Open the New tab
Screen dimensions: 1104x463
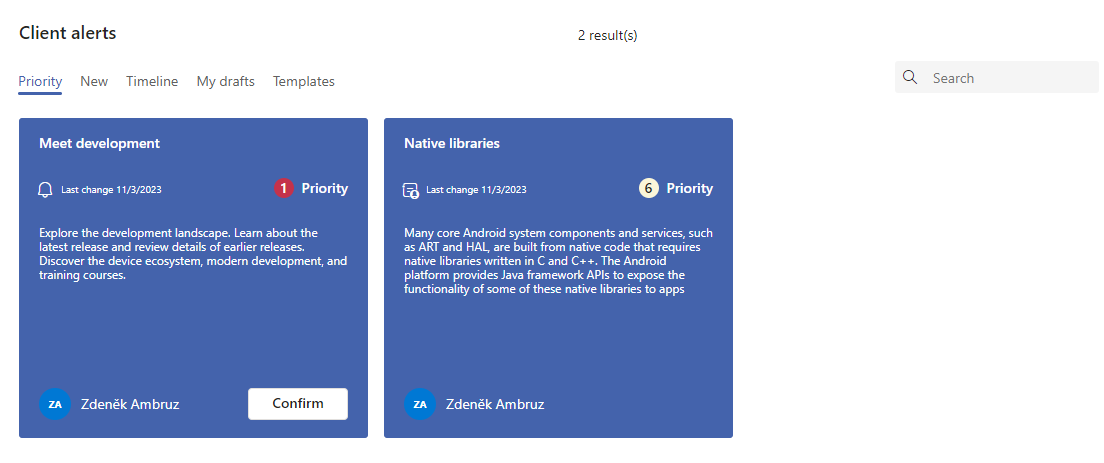(94, 81)
